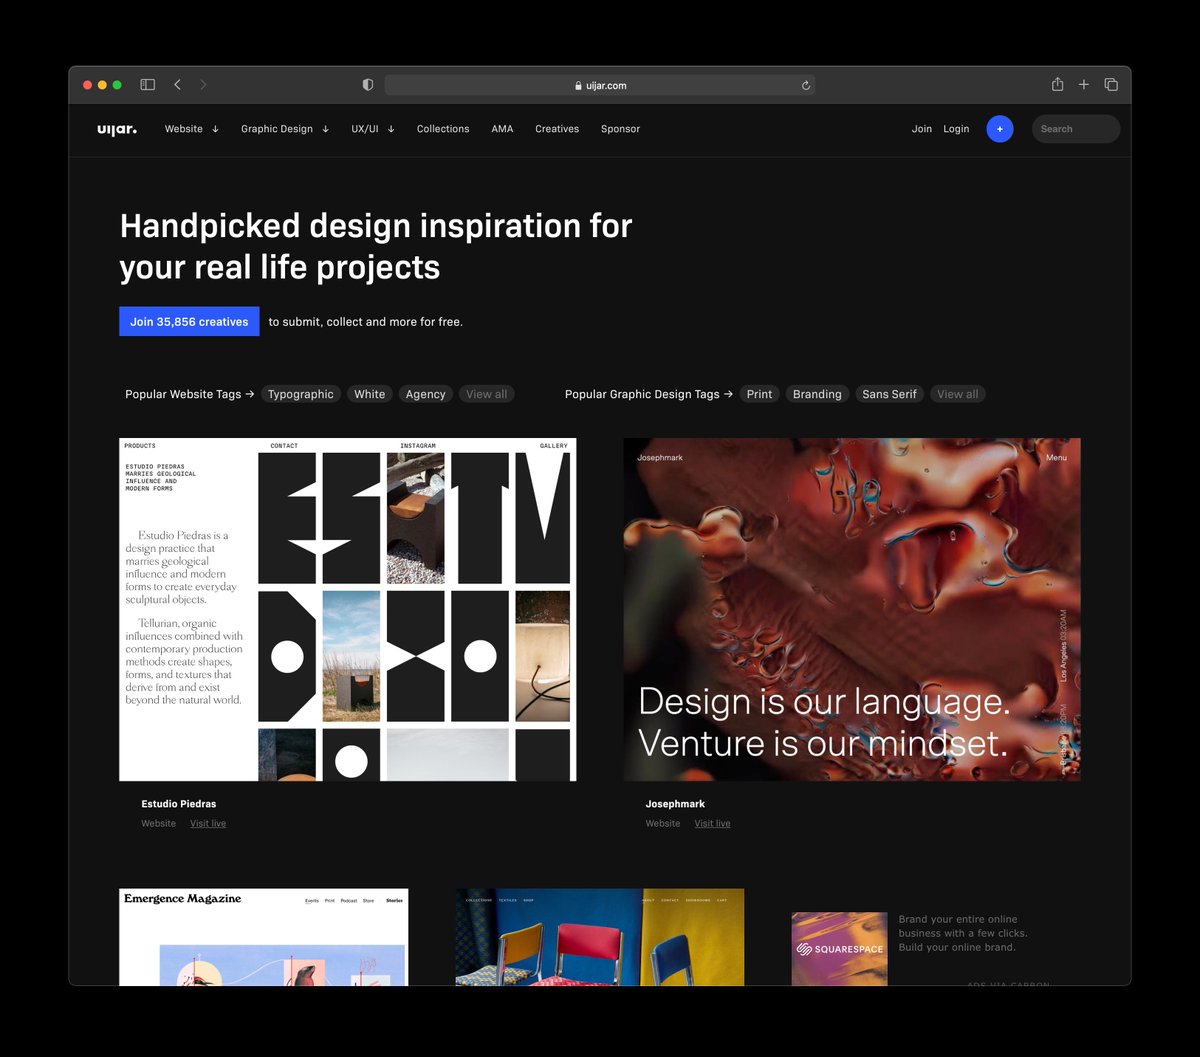Open the privacy shield report icon

368,85
